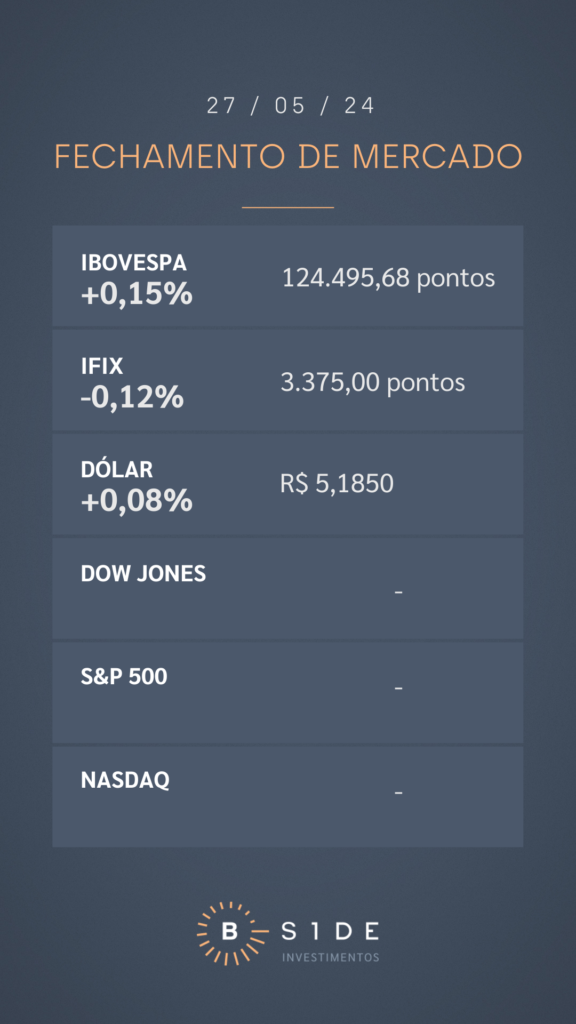This screenshot has width=576, height=1024.
Task: Click the dash value in NASDAQ row
Action: click(x=399, y=793)
